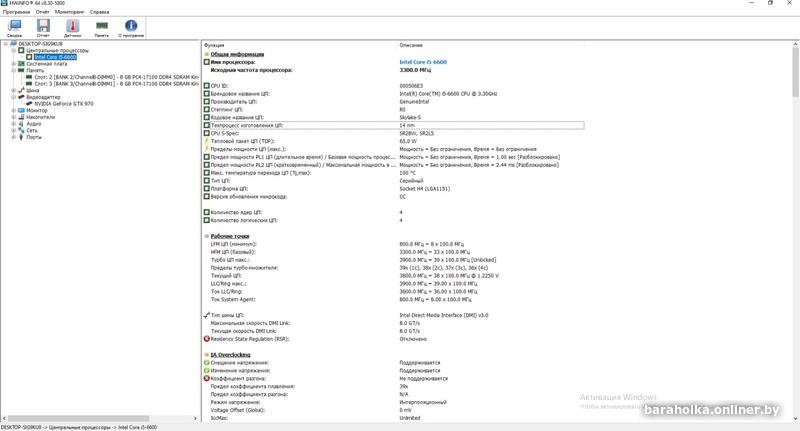Collapse the DESKTOP-S3G9KU8 root node
Screen dimensions: 800x431
pos(6,44)
